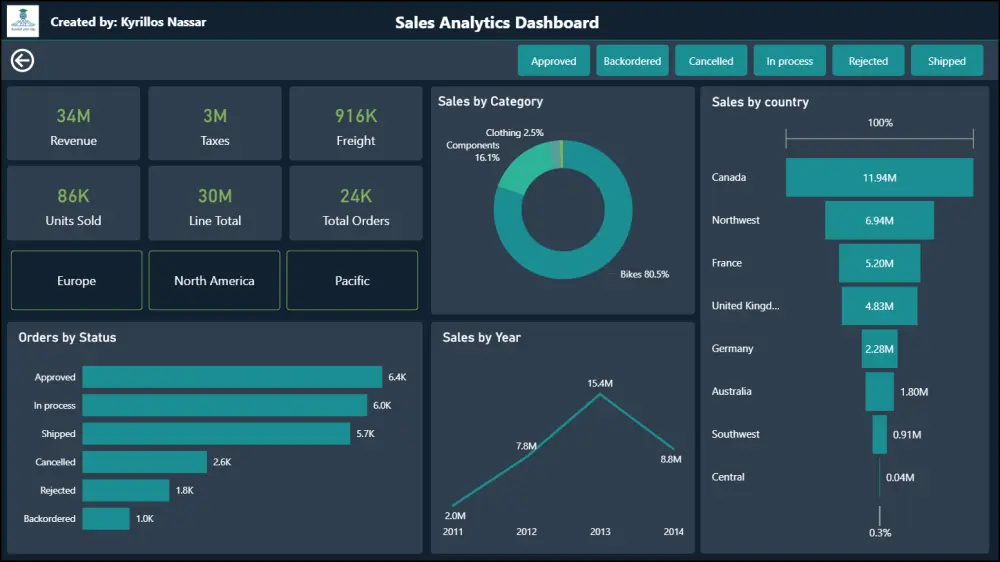Click the 0.3% label below the funnel

pos(880,533)
